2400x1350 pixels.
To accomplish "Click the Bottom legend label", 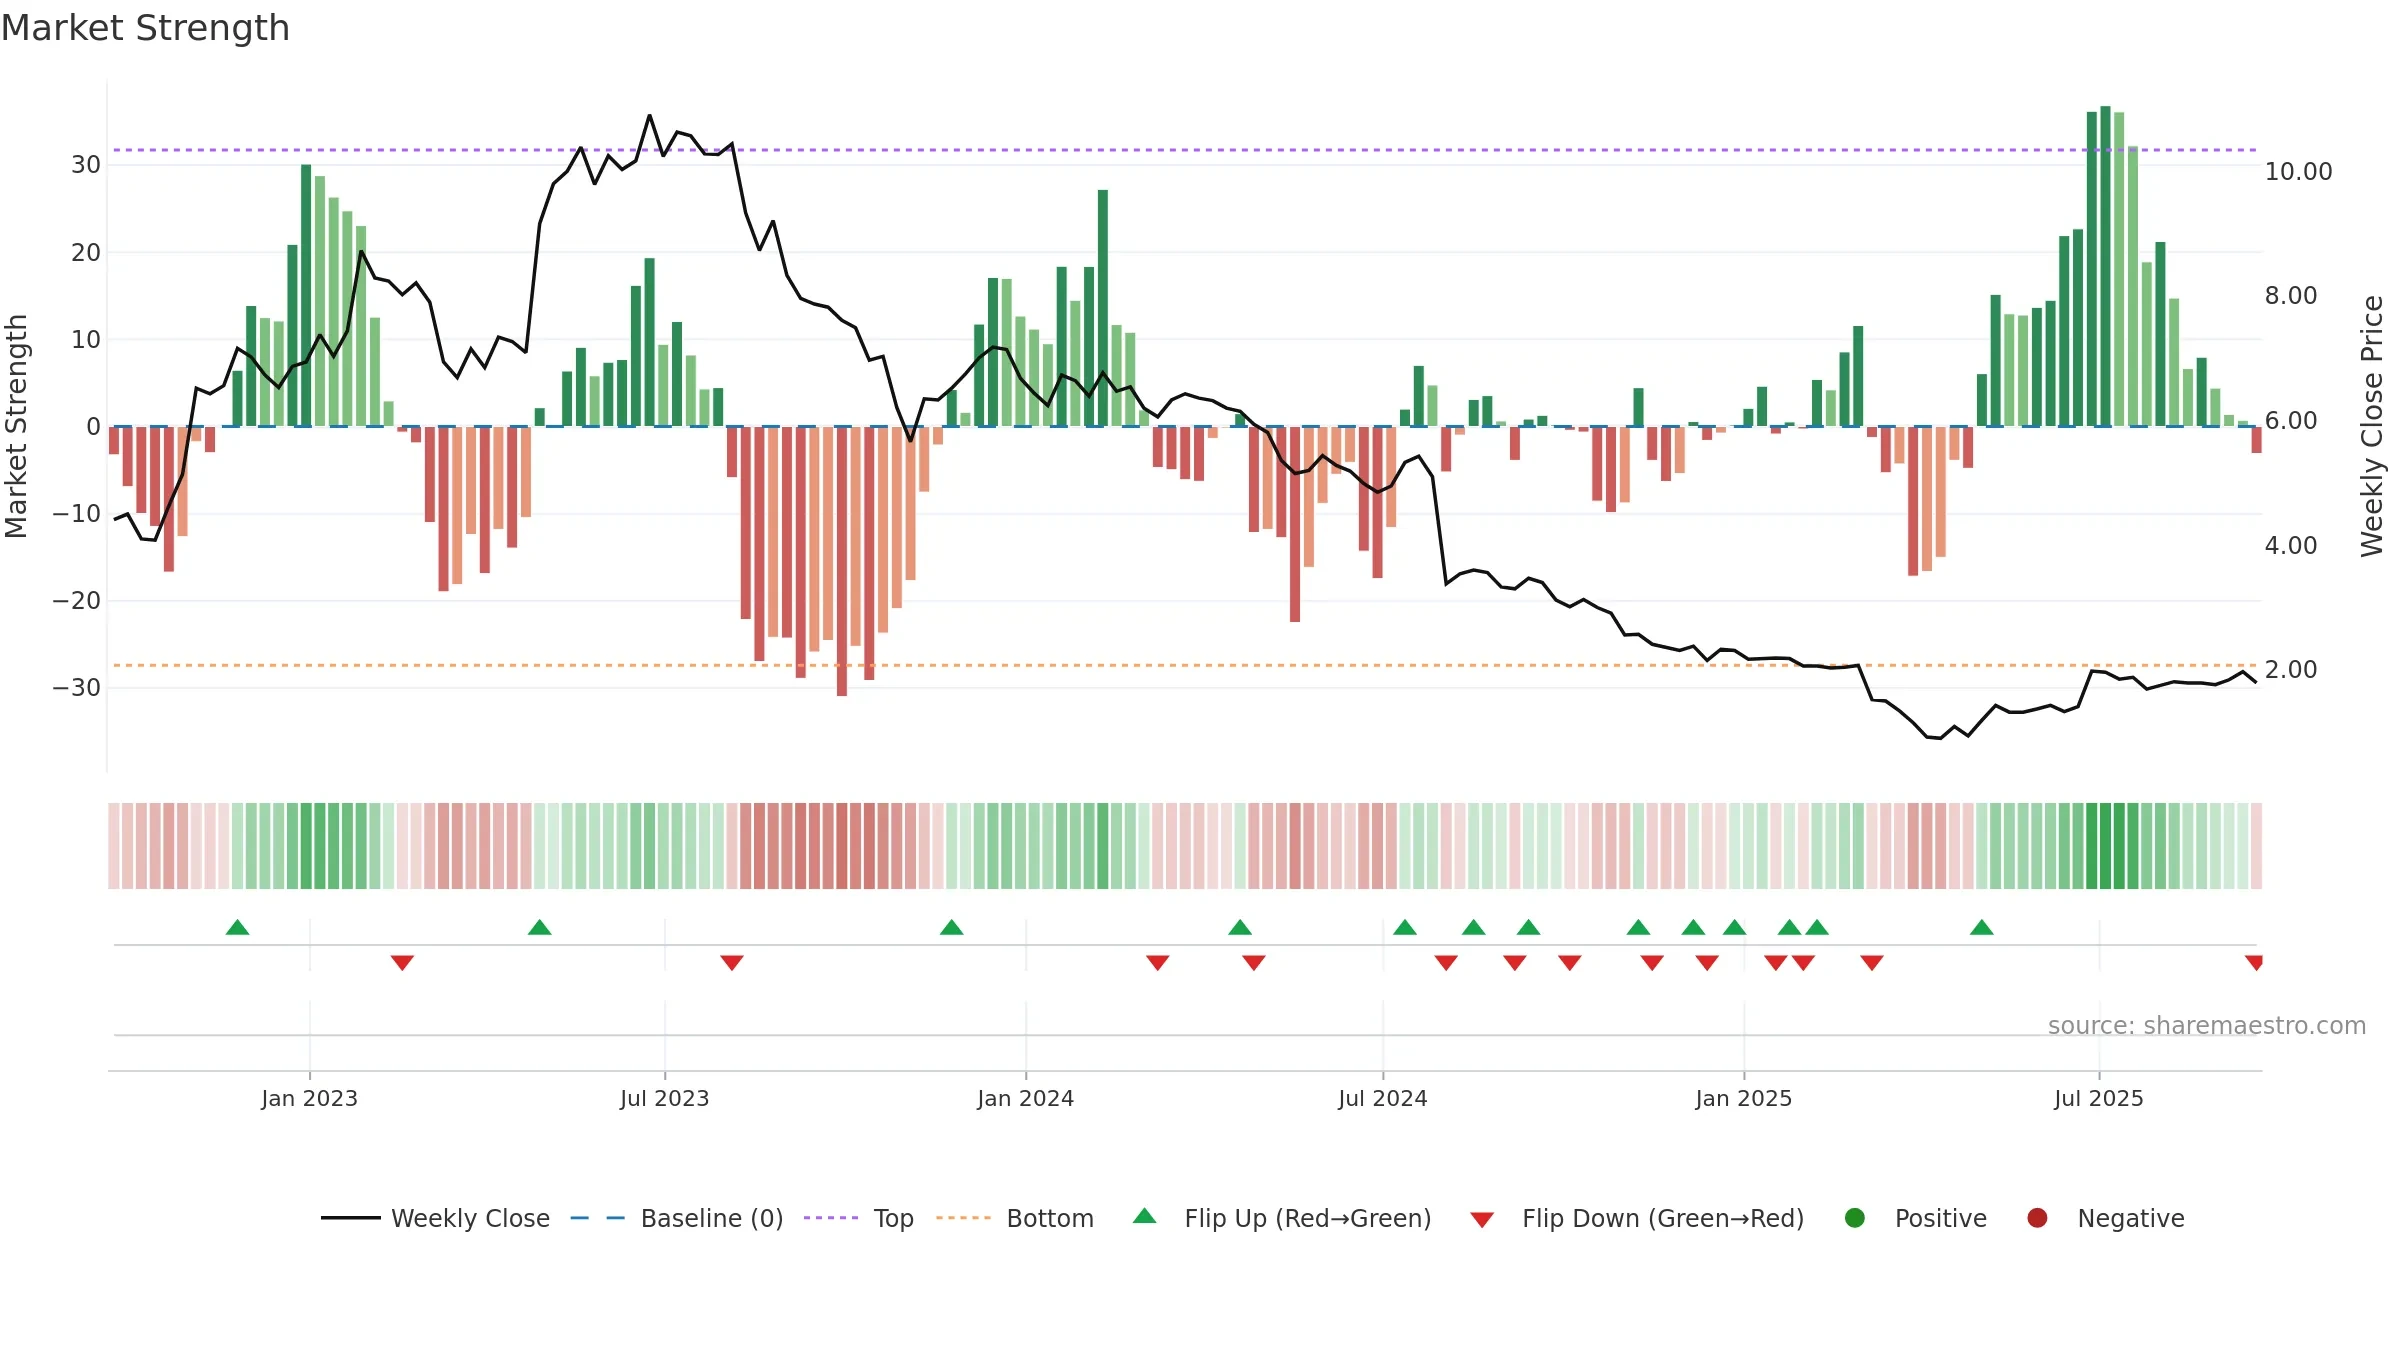I will (x=1050, y=1218).
